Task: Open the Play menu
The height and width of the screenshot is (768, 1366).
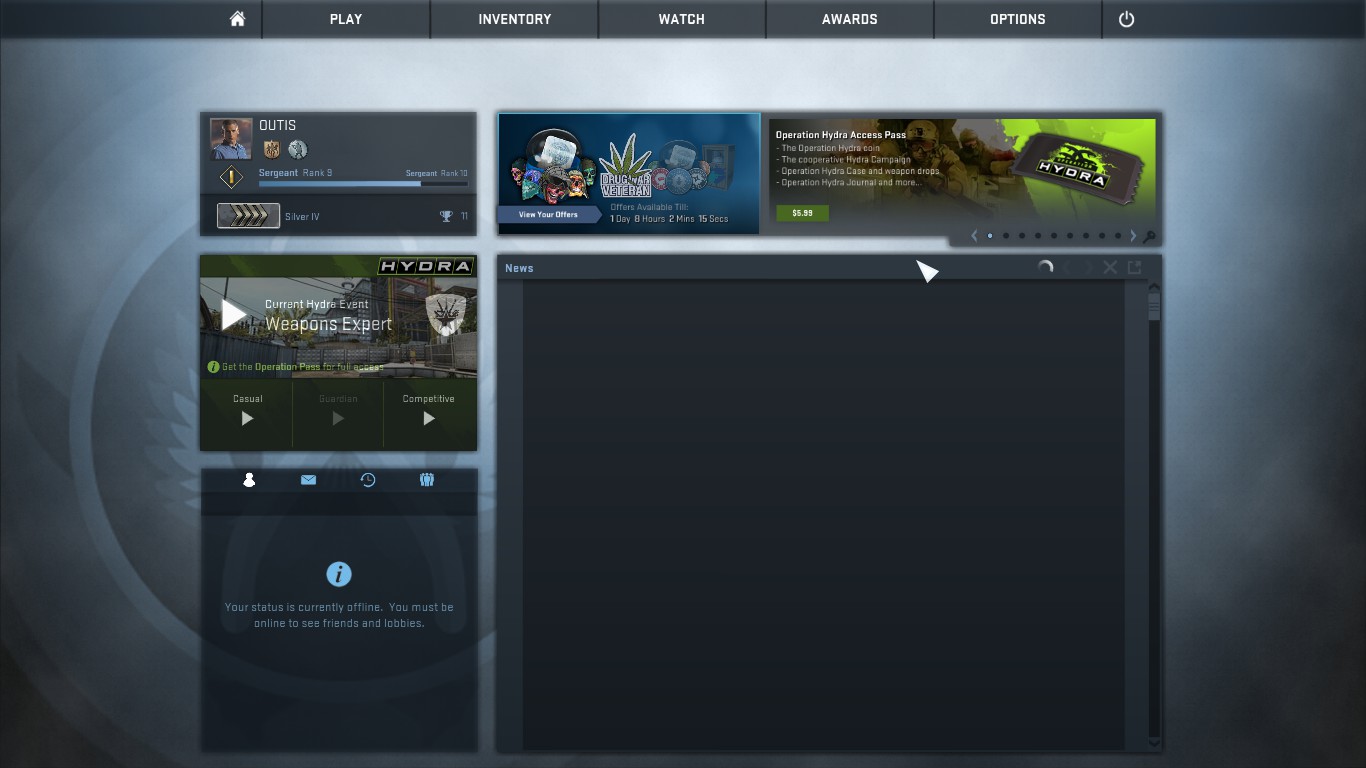Action: [346, 19]
